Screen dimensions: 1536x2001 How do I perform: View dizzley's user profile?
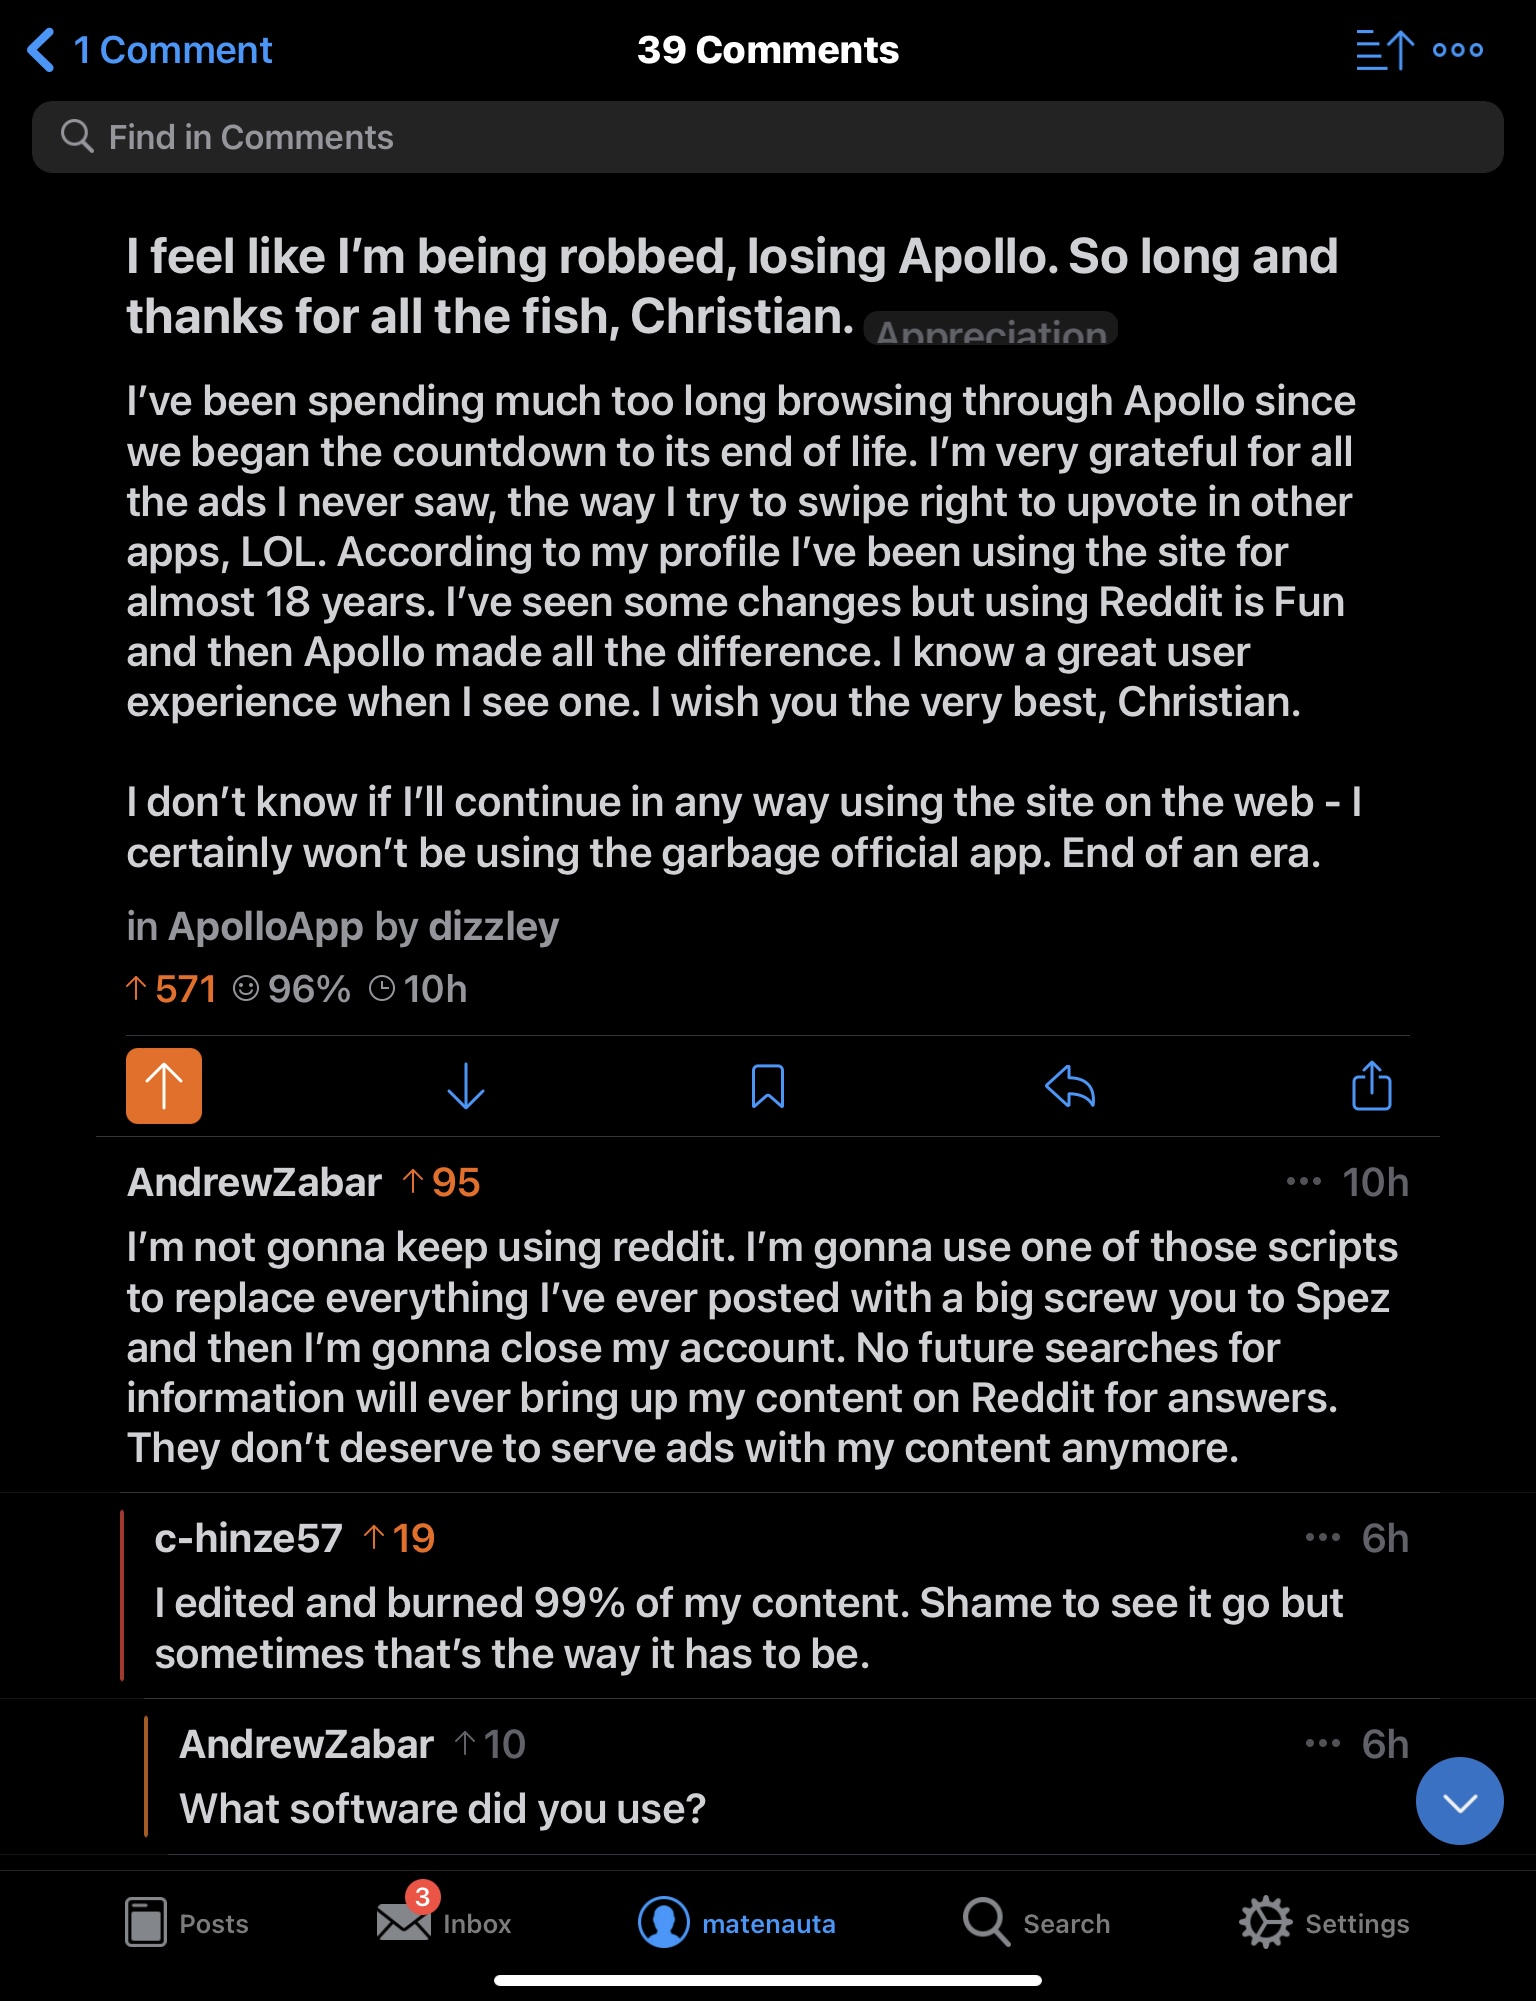point(494,927)
